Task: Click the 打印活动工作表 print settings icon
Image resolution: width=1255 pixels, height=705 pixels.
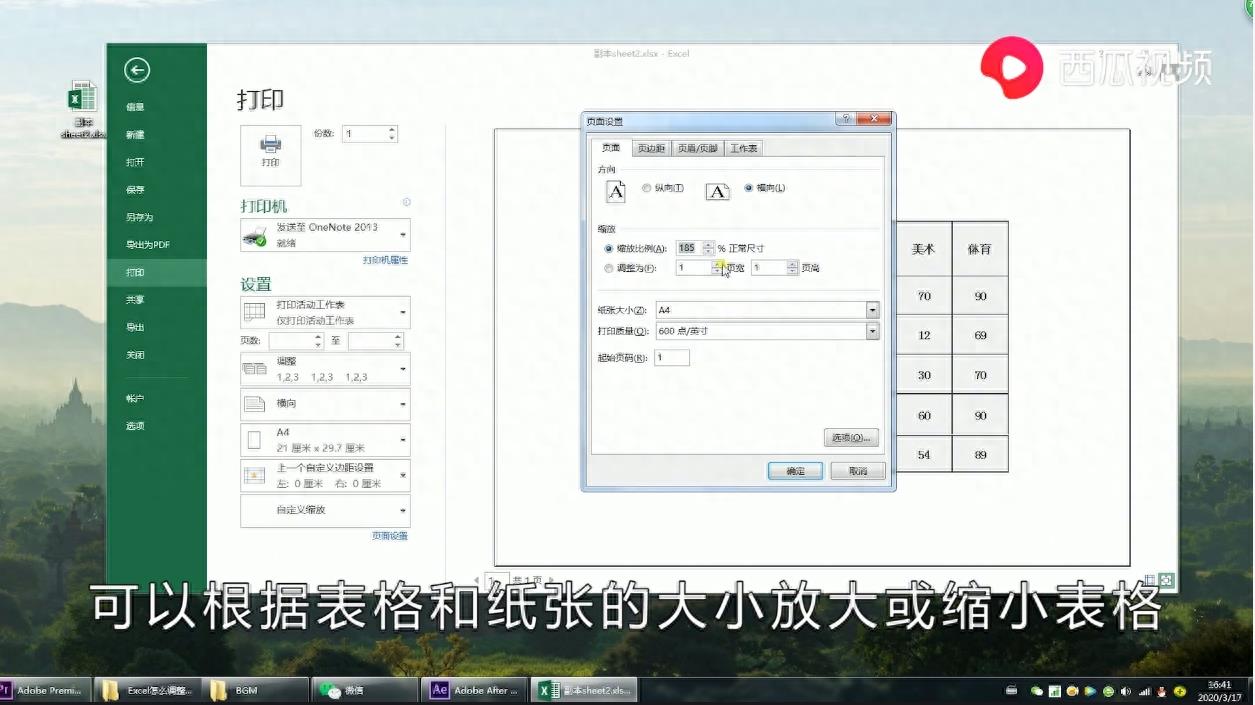Action: coord(253,311)
